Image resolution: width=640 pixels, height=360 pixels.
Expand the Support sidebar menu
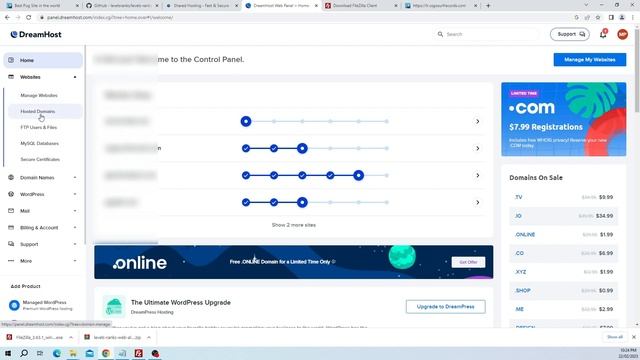coord(75,244)
